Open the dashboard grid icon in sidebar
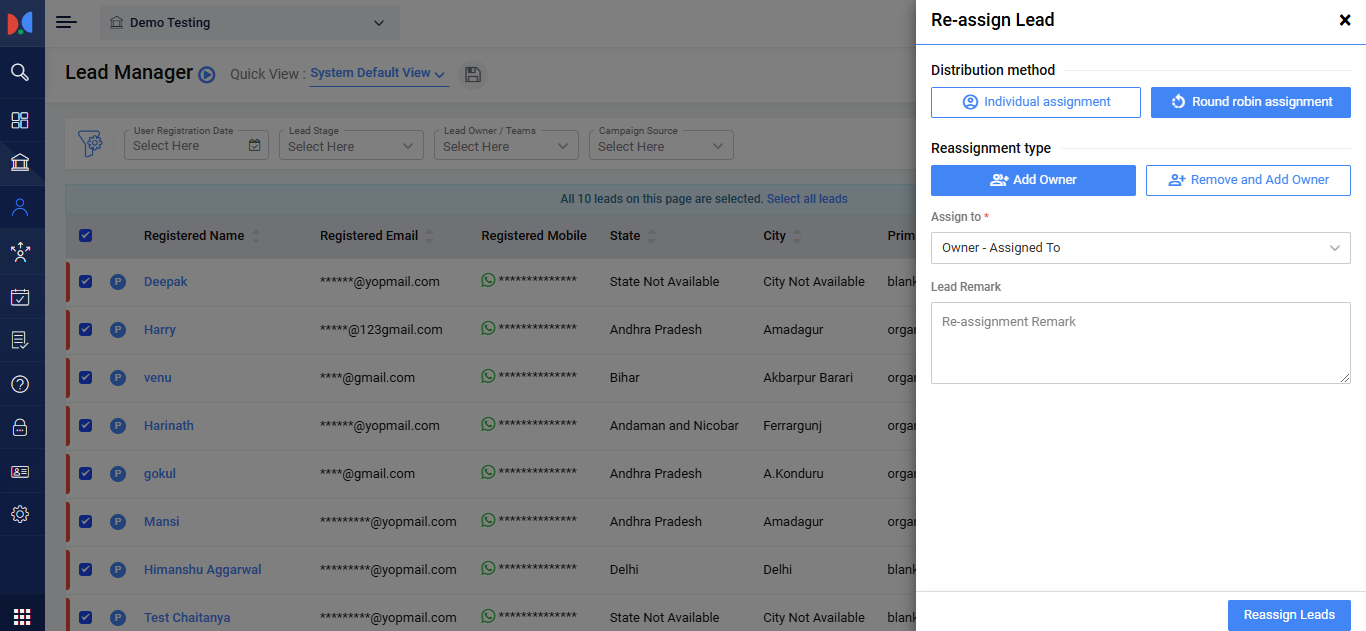This screenshot has width=1366, height=631. 20,120
